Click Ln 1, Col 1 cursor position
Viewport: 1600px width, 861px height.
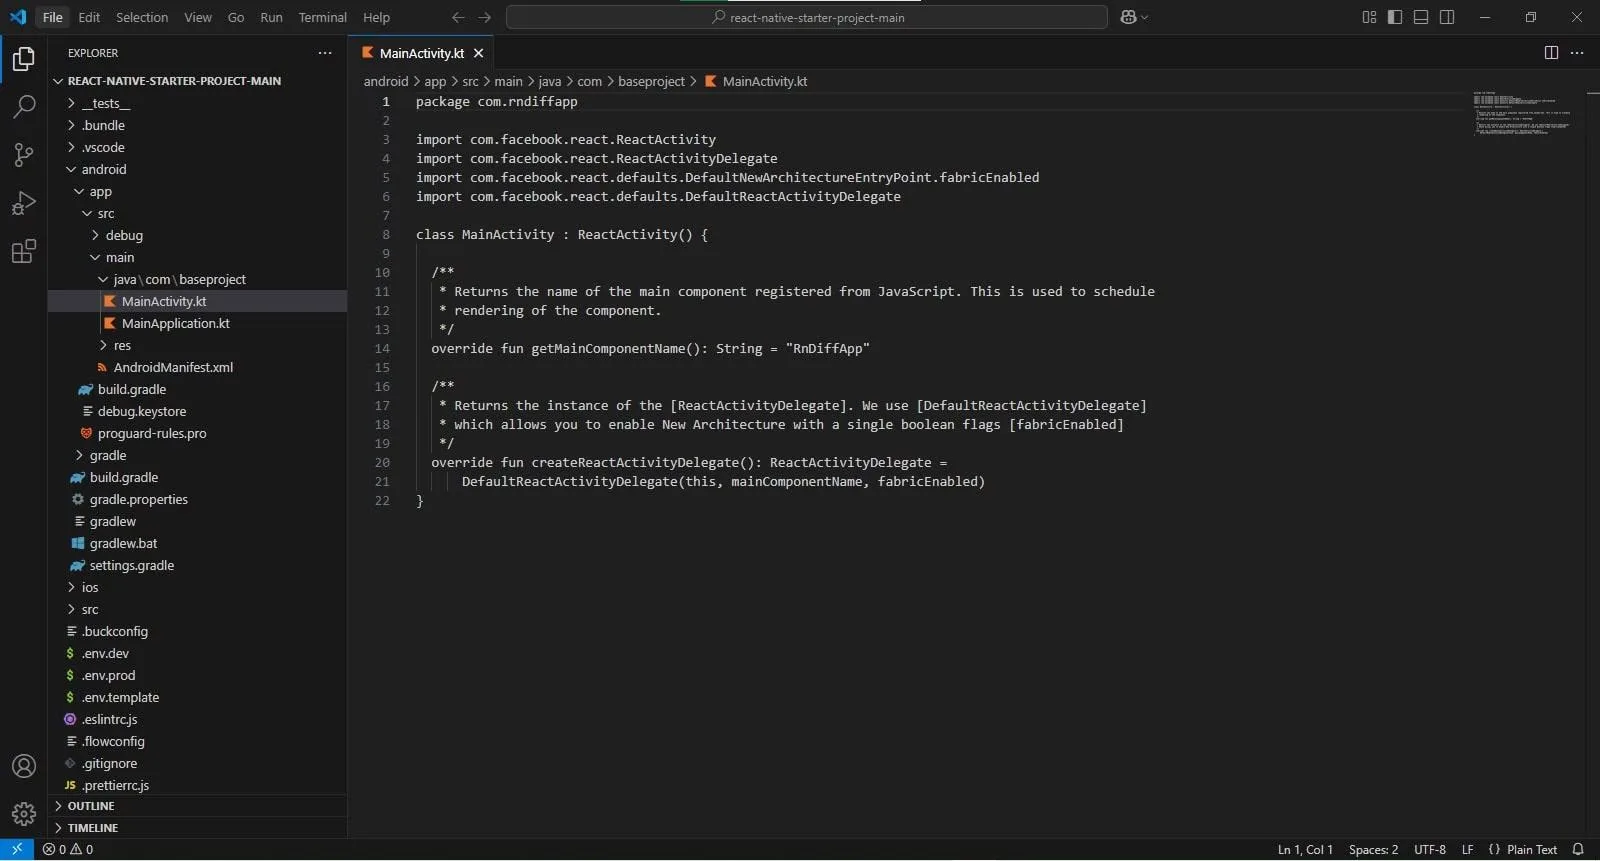tap(1305, 849)
